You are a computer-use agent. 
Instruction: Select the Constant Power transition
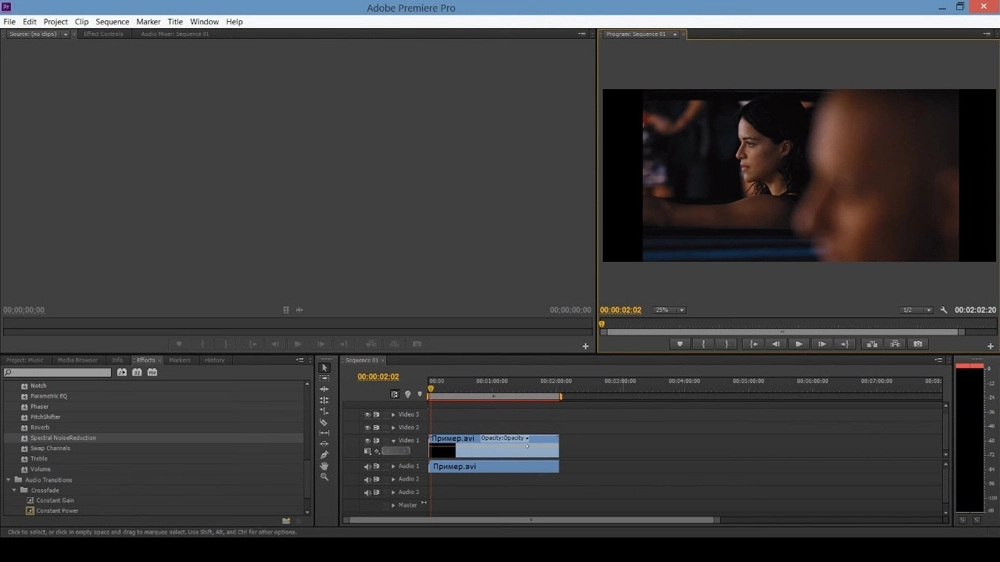pyautogui.click(x=57, y=510)
